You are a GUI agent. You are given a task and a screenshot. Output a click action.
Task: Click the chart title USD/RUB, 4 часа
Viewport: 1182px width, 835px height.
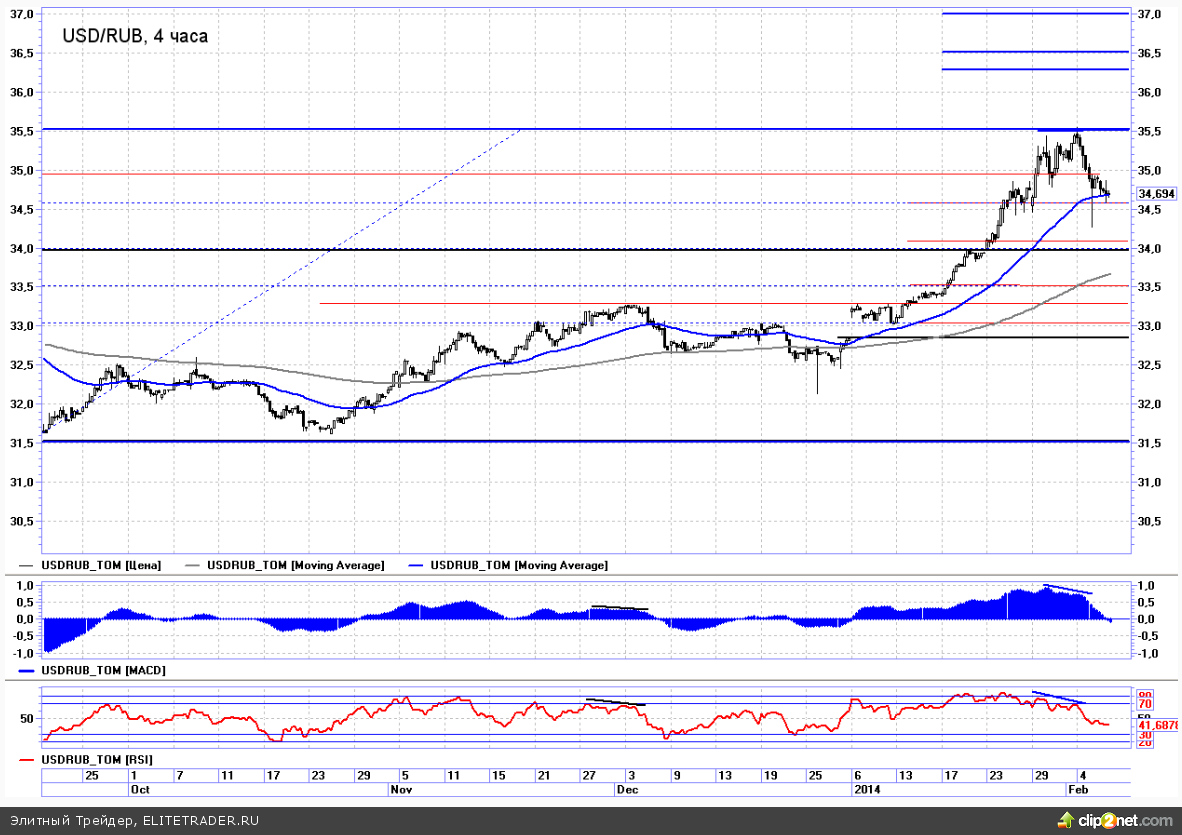(x=135, y=36)
